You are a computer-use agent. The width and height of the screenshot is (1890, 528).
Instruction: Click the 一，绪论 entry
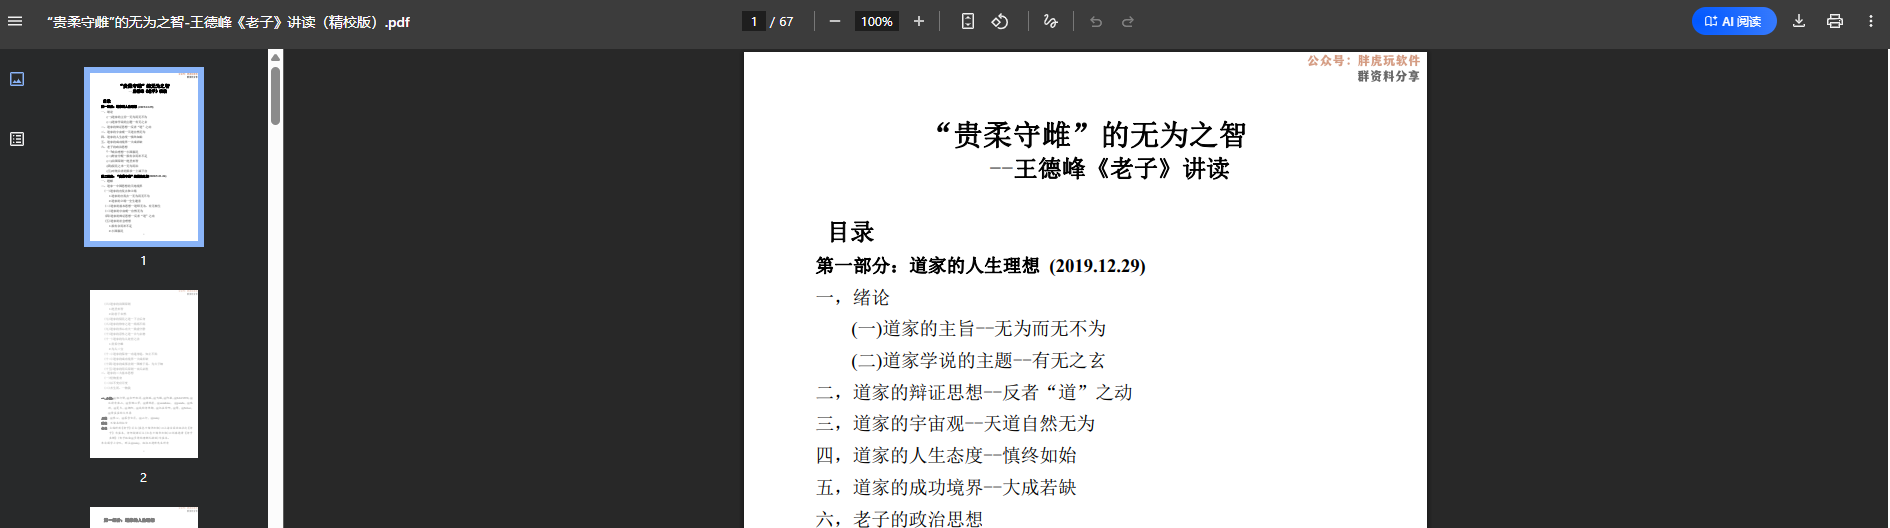pyautogui.click(x=852, y=297)
